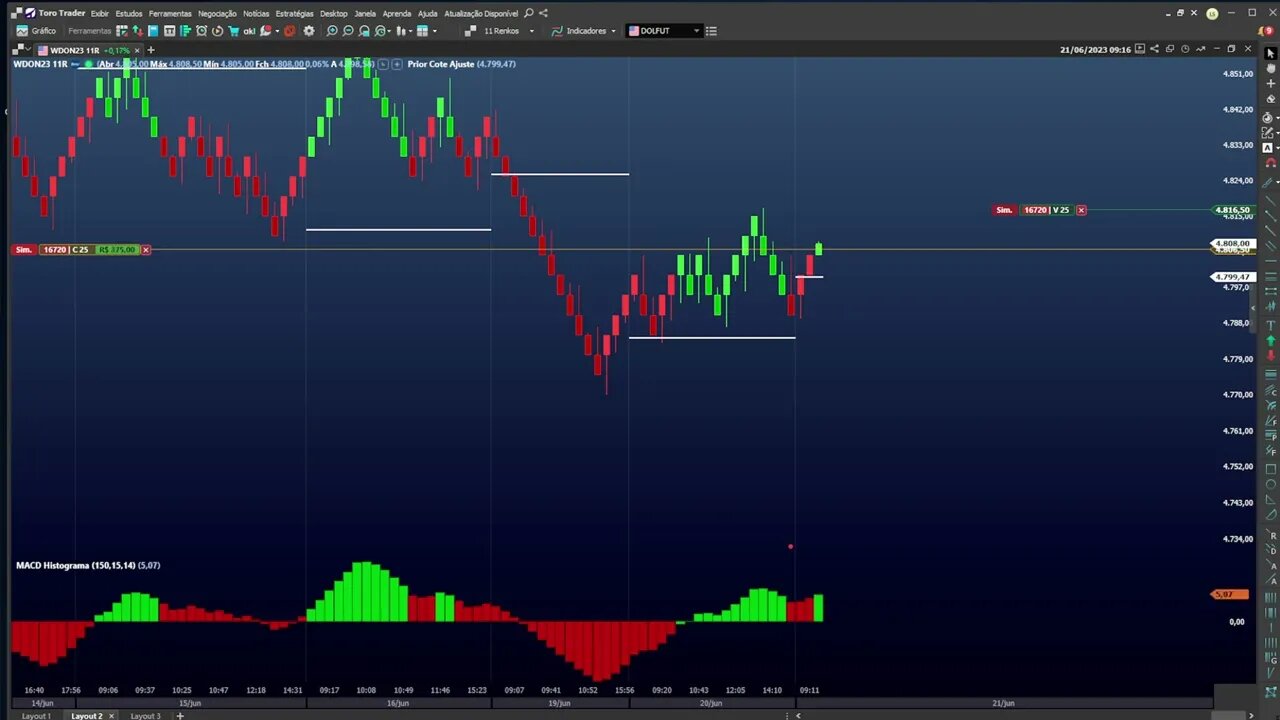
Task: Open the Estudos menu
Action: [x=128, y=13]
